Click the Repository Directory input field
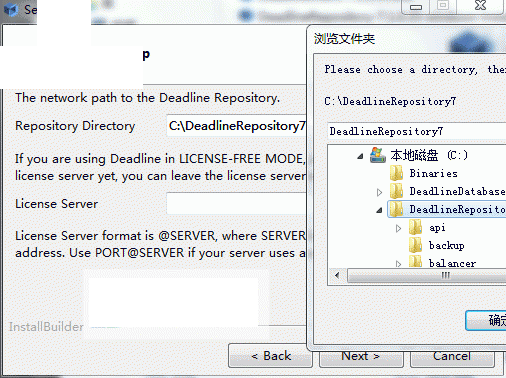The image size is (506, 378). (x=237, y=126)
